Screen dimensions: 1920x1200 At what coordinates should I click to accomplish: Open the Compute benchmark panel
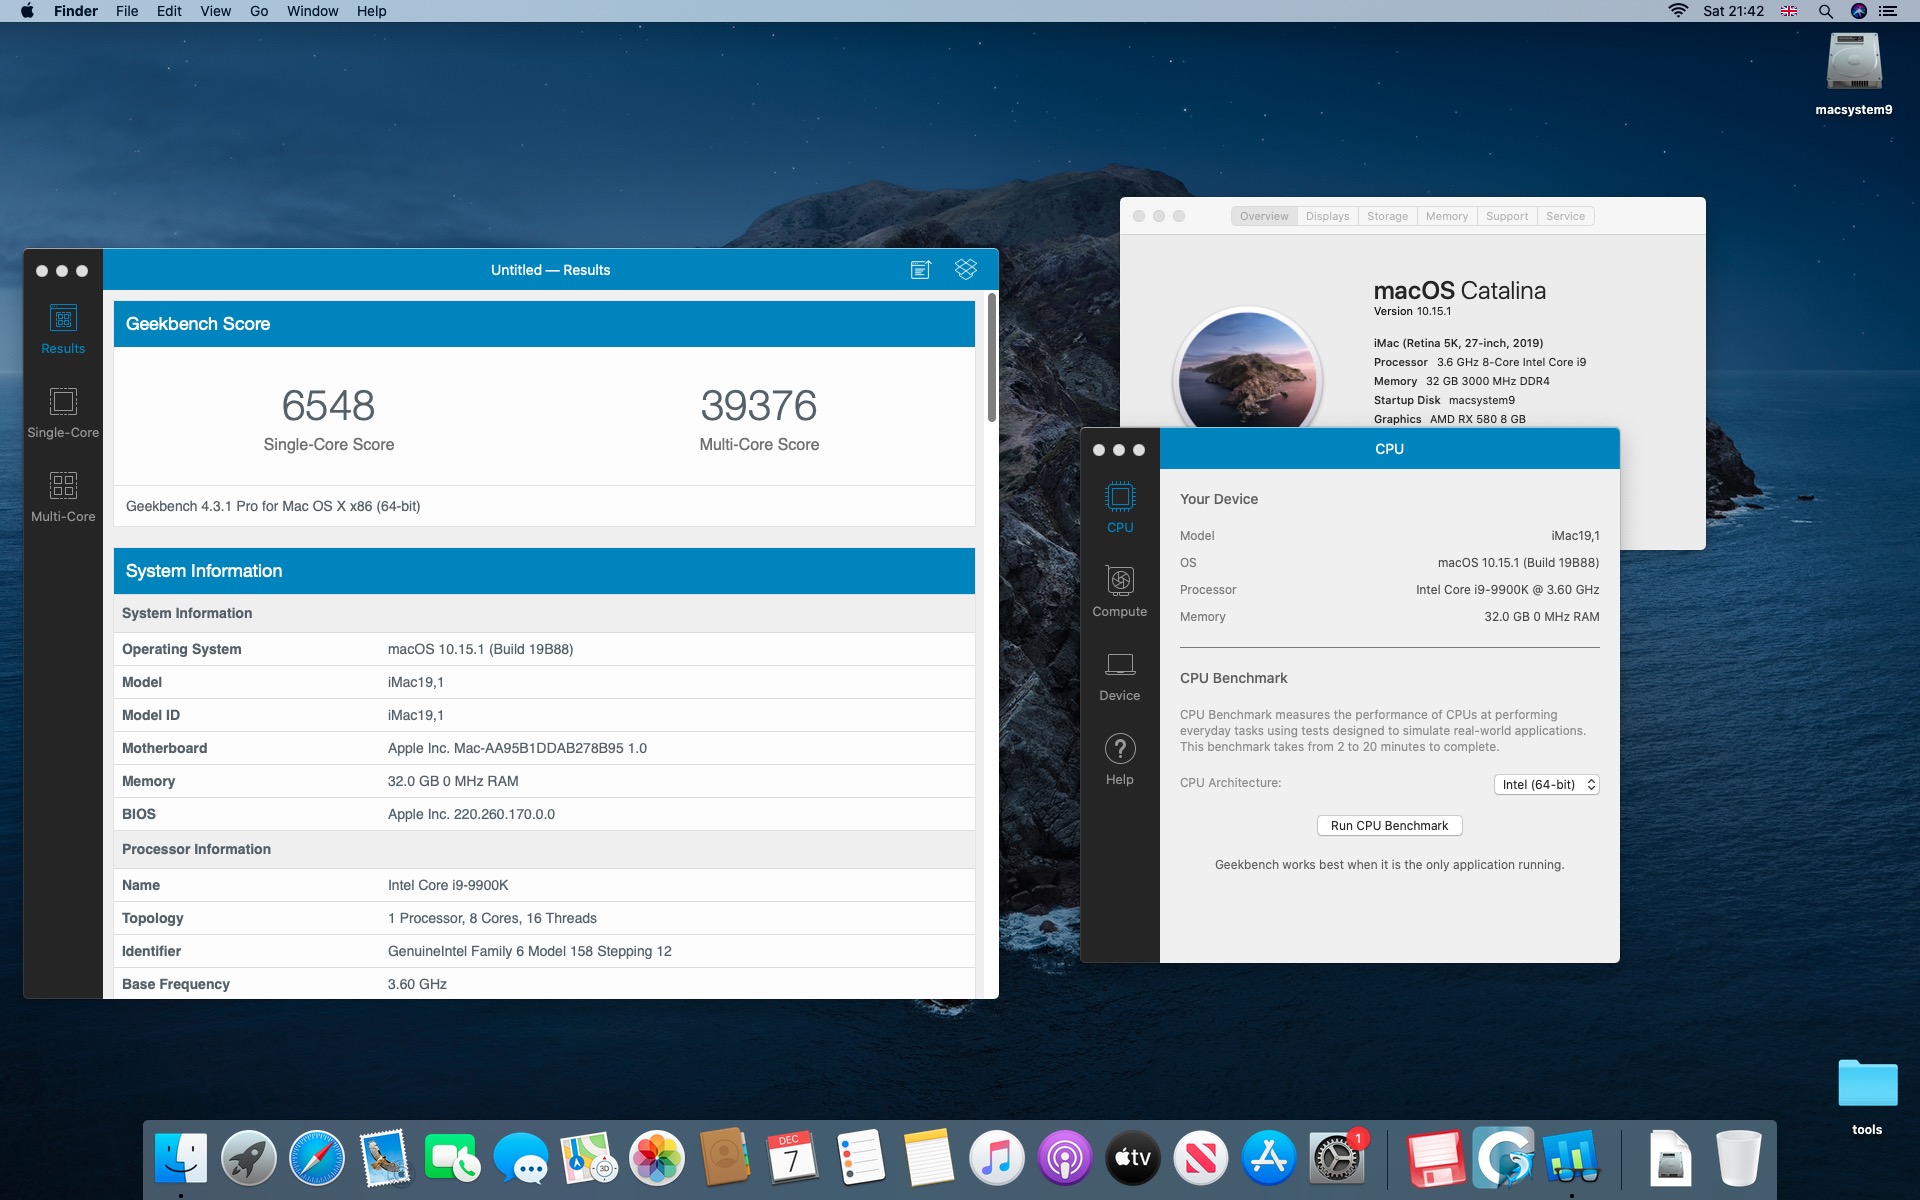click(x=1119, y=591)
